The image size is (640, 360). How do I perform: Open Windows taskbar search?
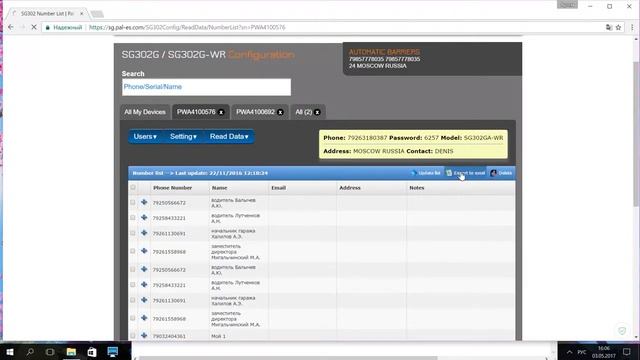30,351
